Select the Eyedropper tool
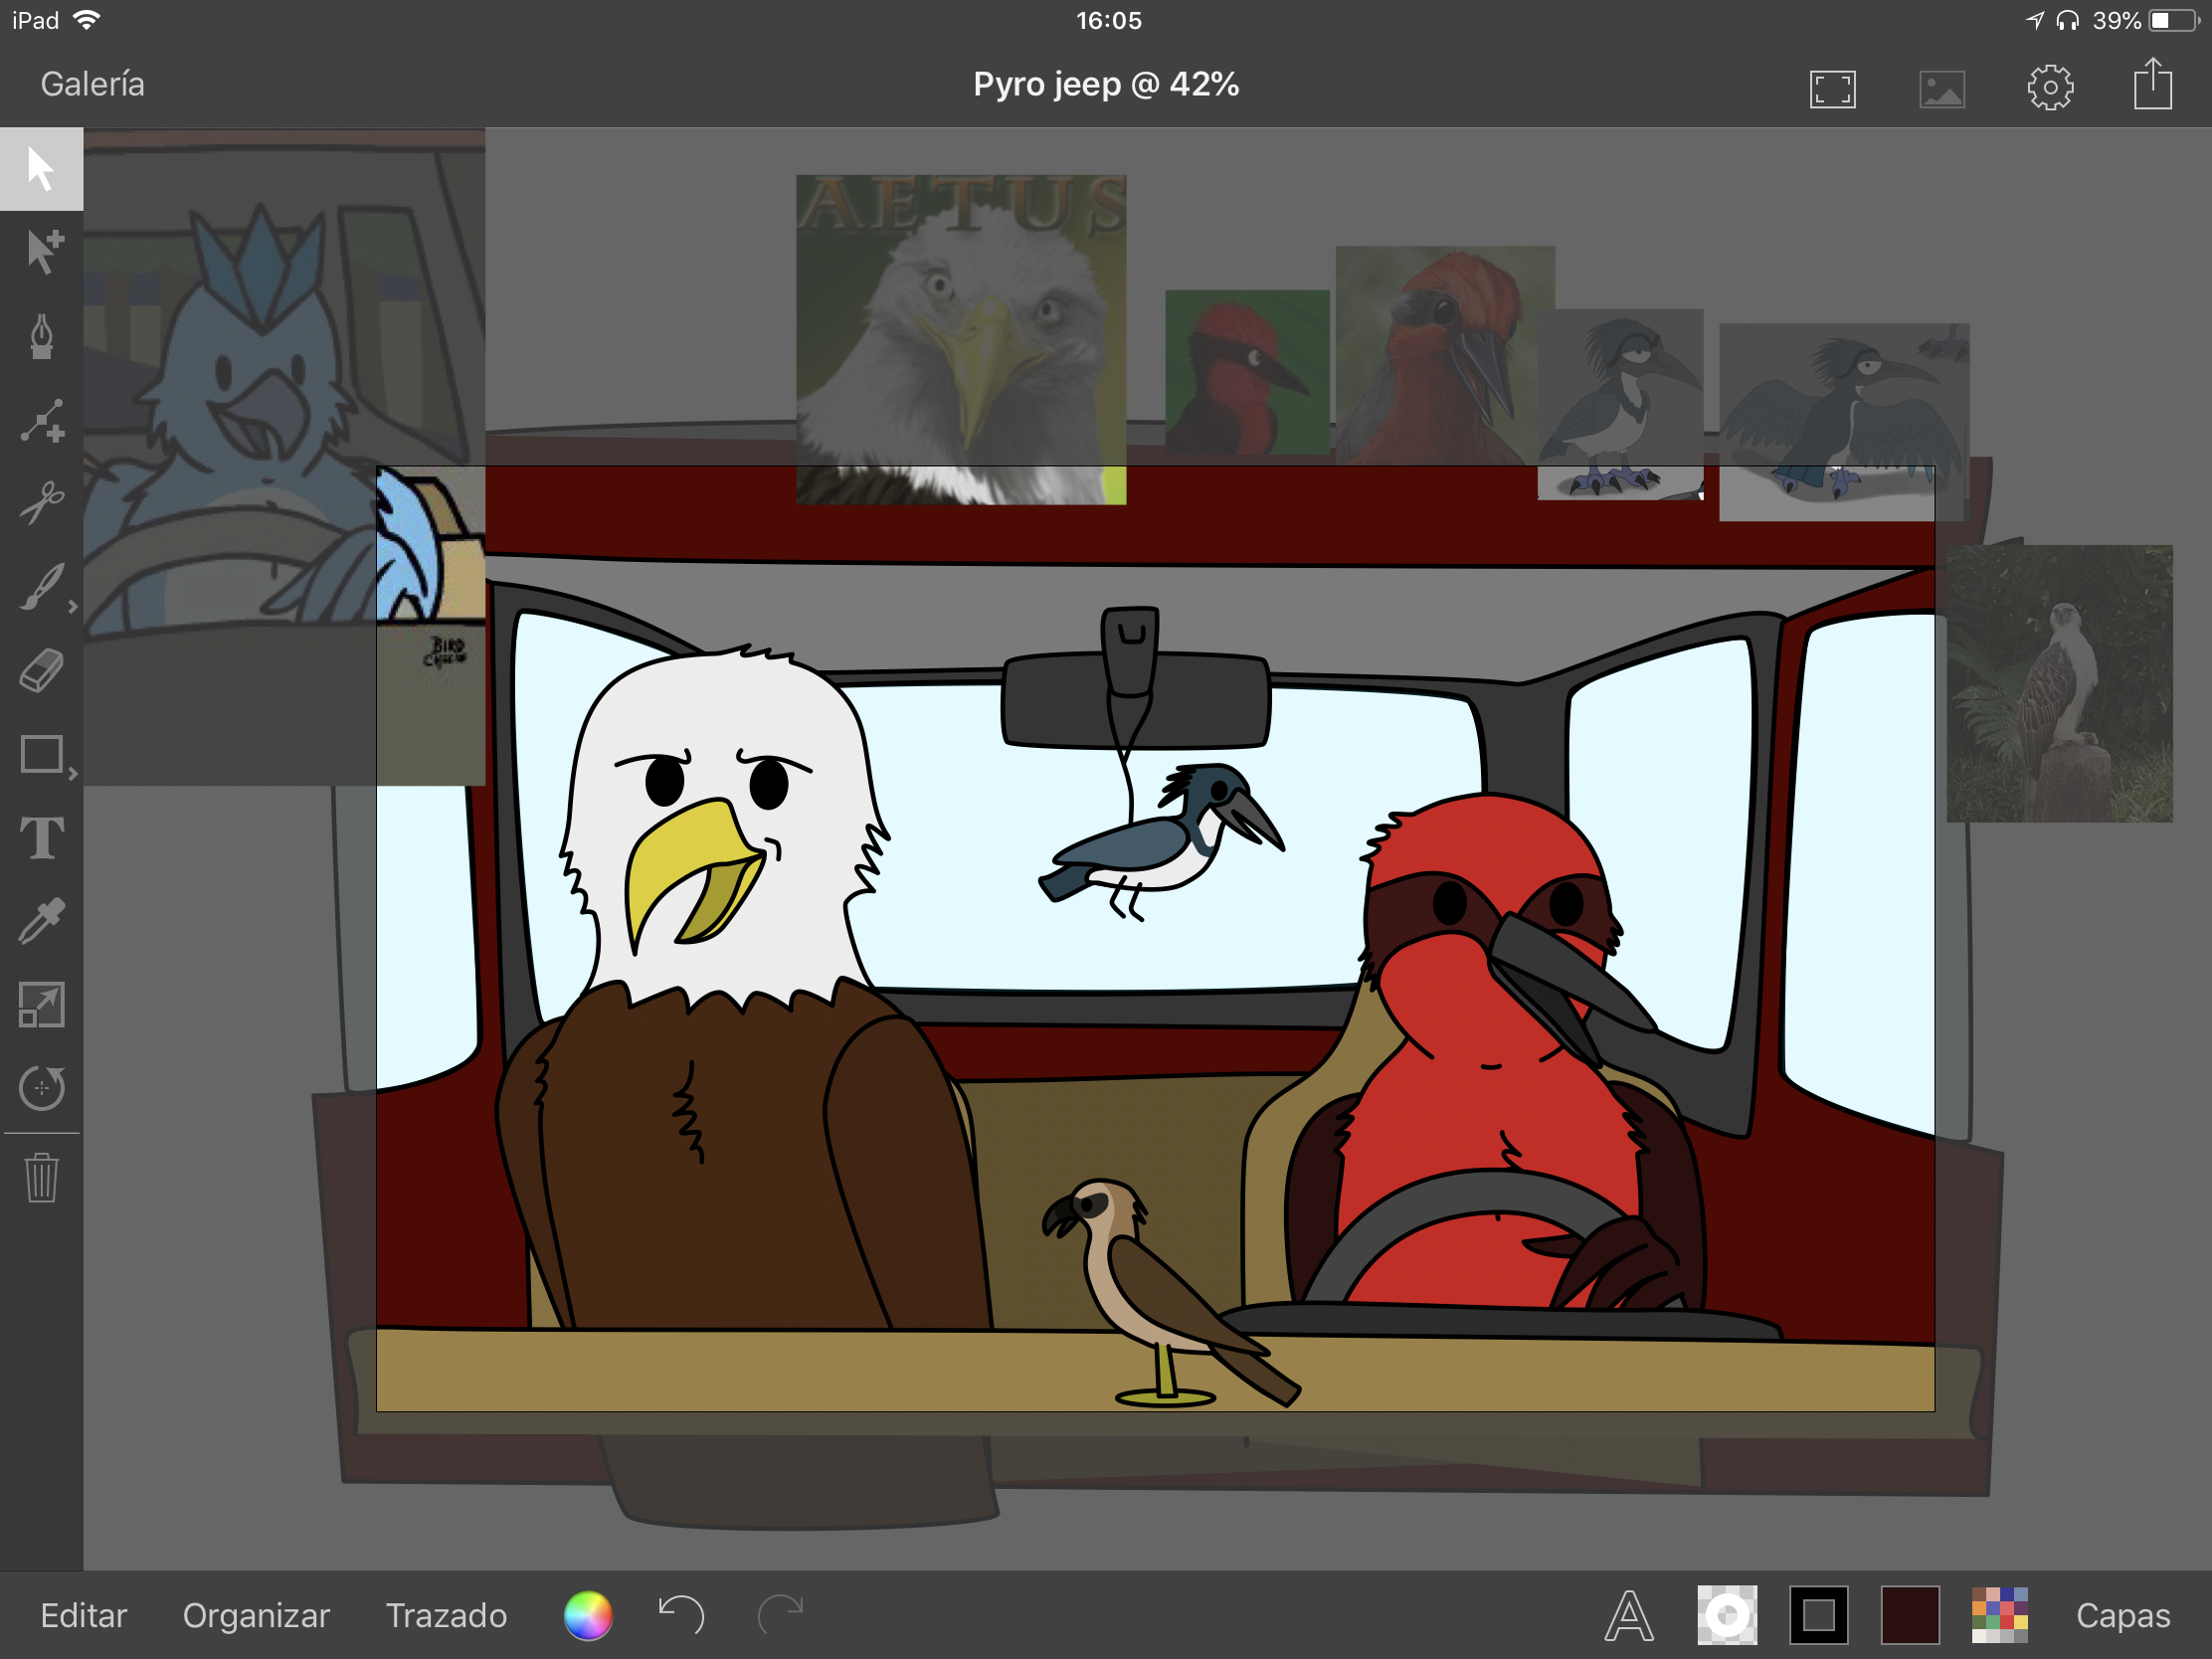This screenshot has height=1659, width=2212. (41, 921)
